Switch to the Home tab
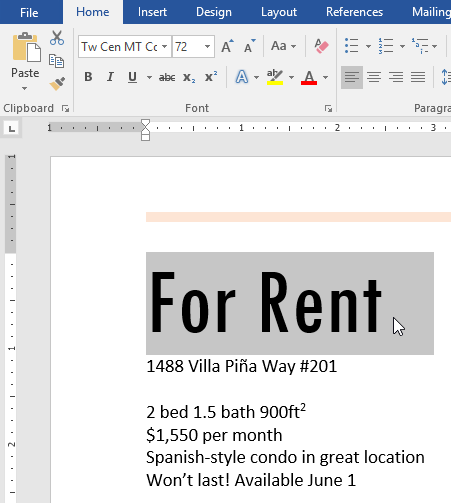 point(93,12)
